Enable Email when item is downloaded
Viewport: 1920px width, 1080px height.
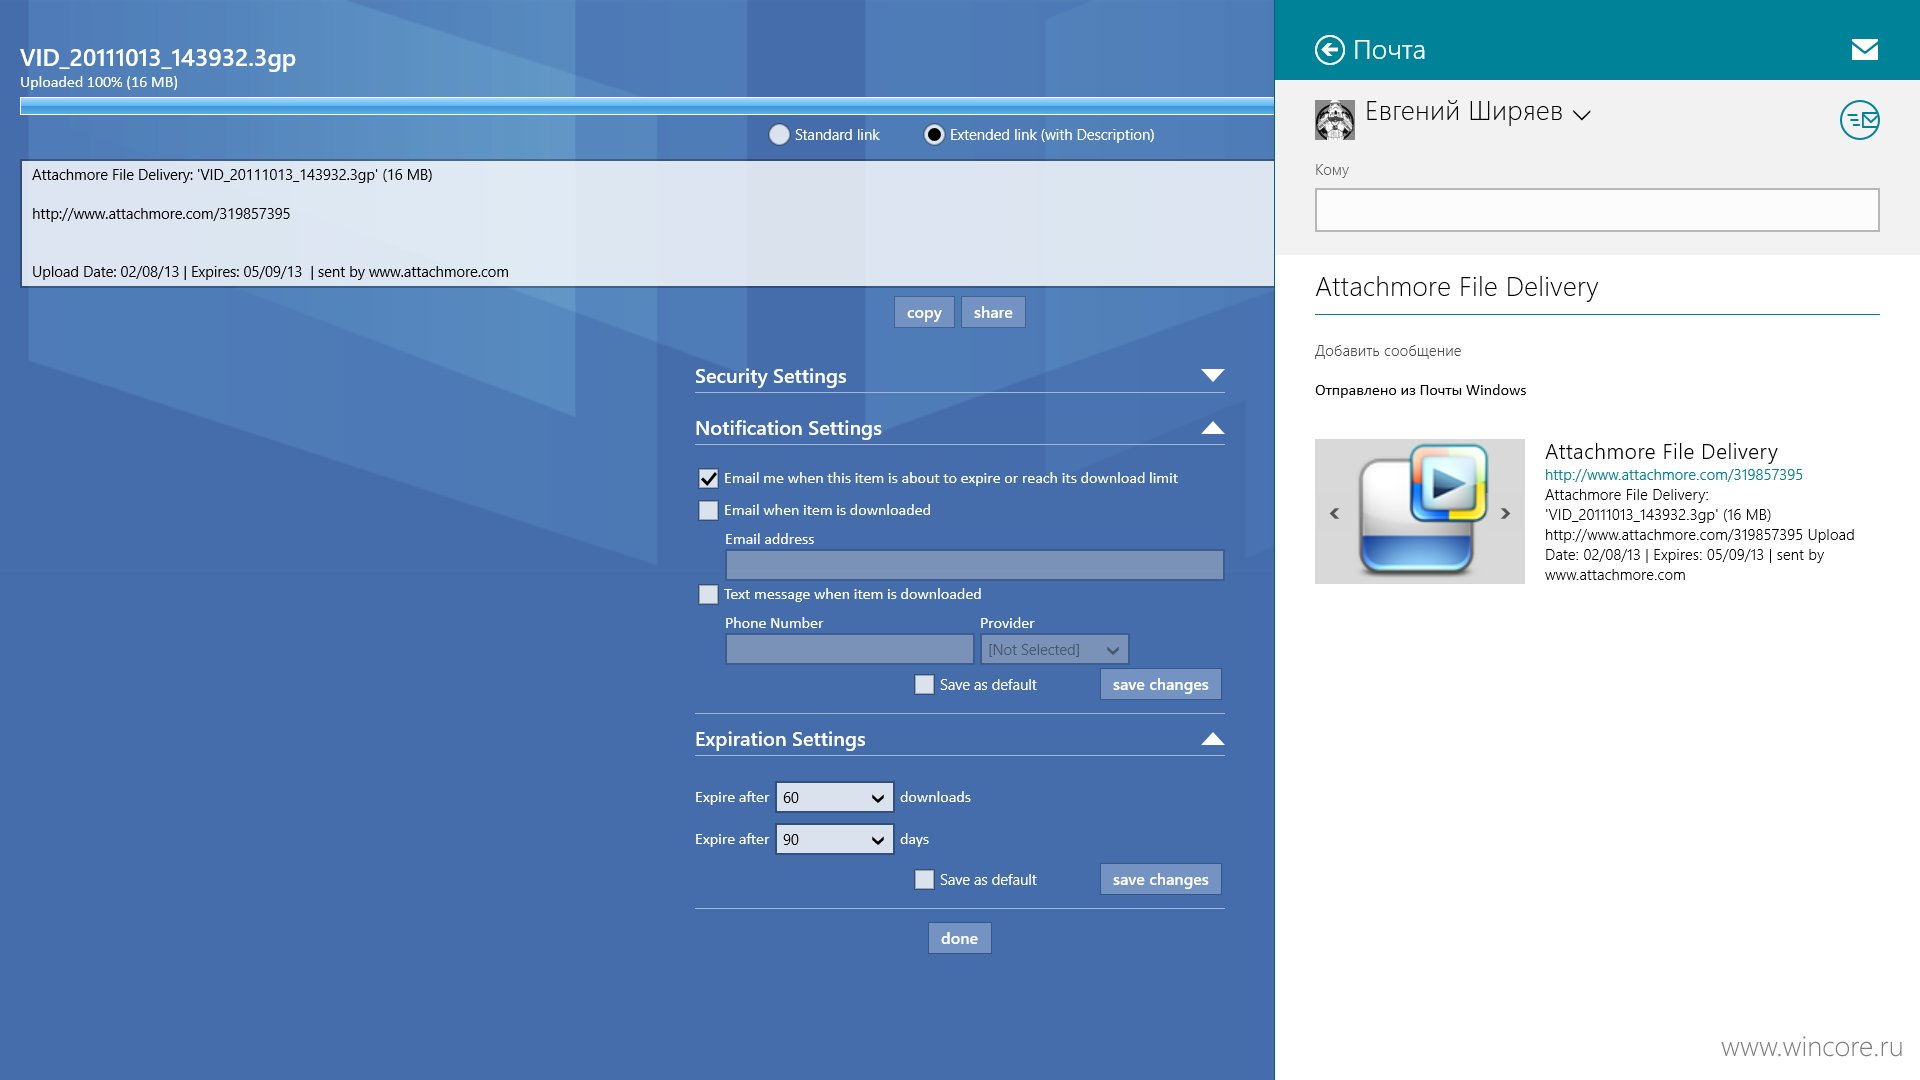708,511
